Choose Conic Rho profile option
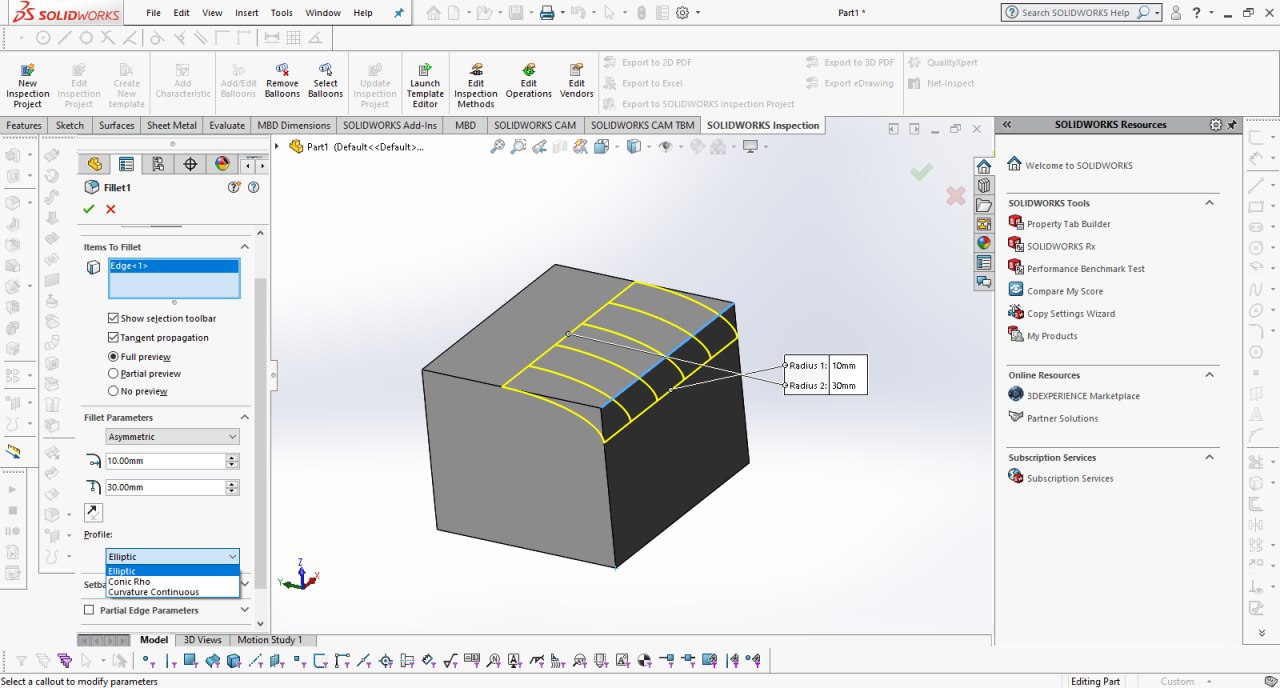Screen dimensions: 1280x688 click(172, 581)
